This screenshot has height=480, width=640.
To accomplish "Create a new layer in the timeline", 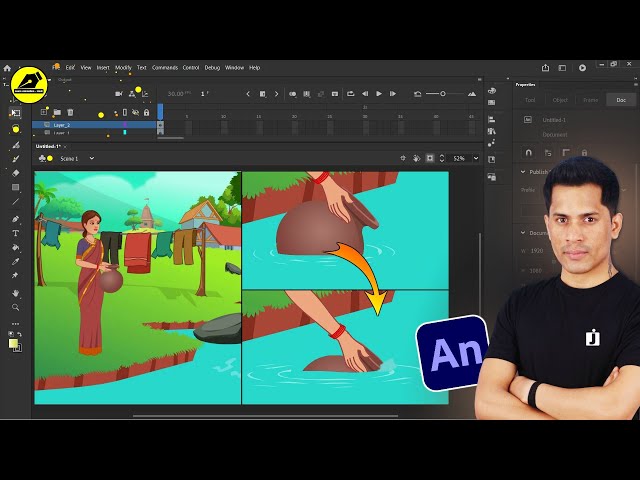I will (44, 112).
